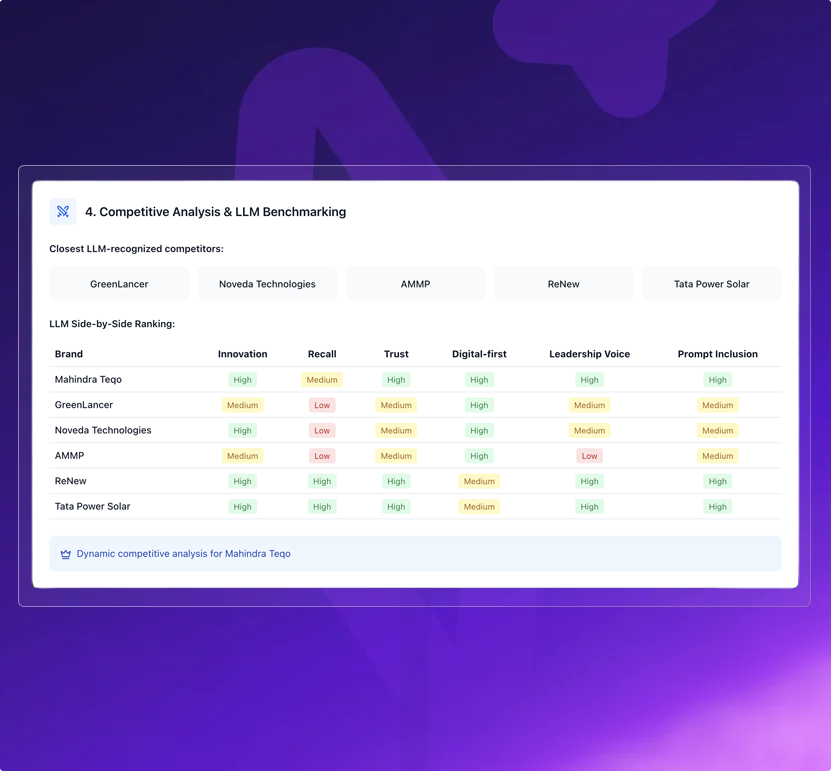
Task: Select the Digital-first column header
Action: [x=479, y=354]
